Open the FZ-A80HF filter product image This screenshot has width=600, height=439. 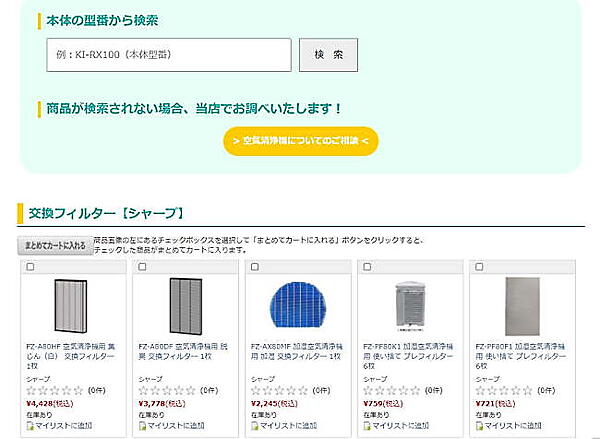pyautogui.click(x=71, y=306)
